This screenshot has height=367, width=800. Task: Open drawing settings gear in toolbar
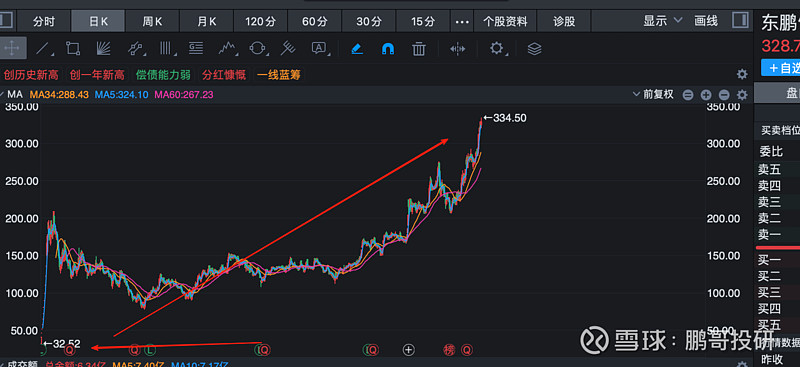coord(496,49)
